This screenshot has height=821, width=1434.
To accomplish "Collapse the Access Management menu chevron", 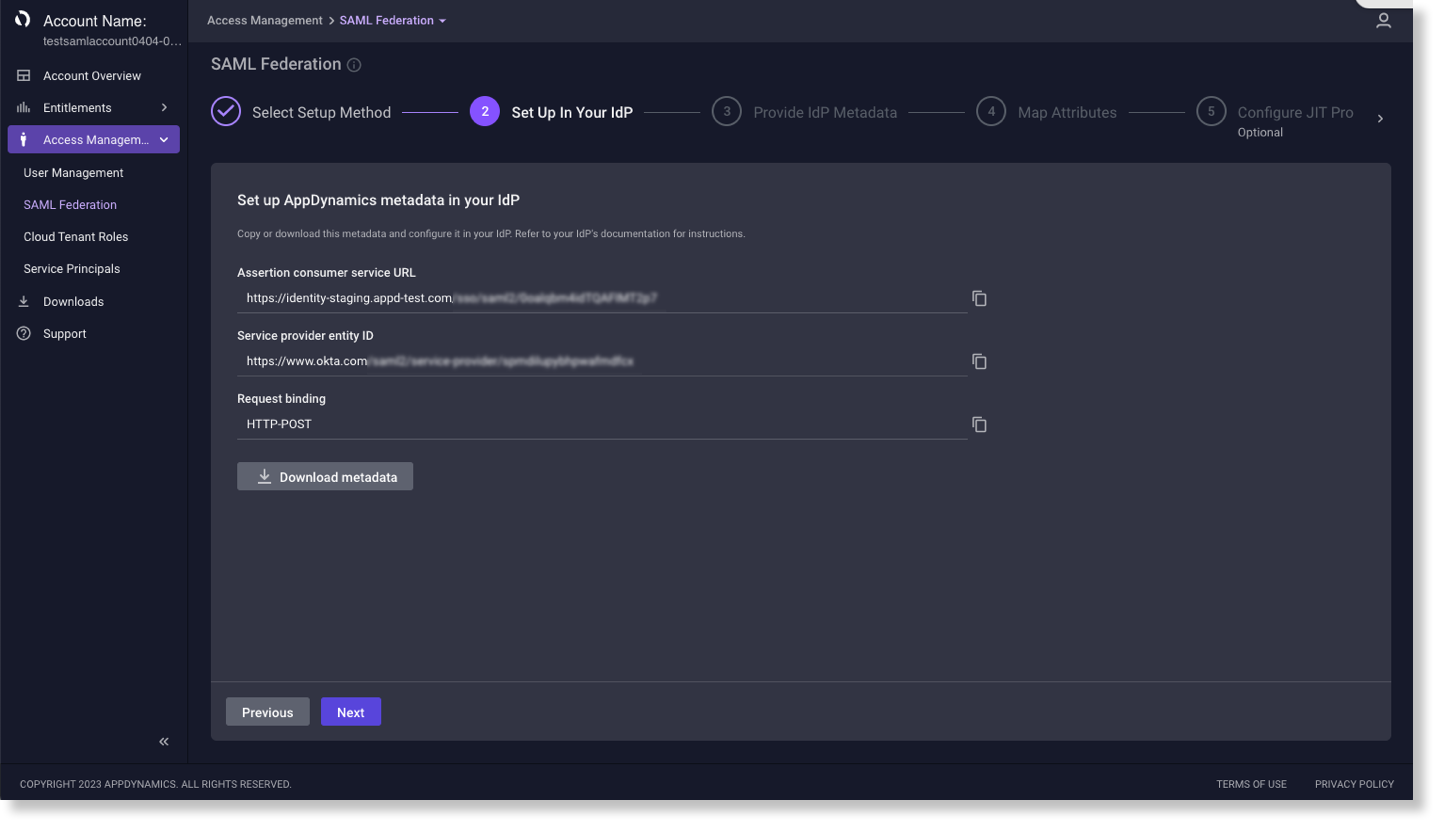I will (x=164, y=140).
